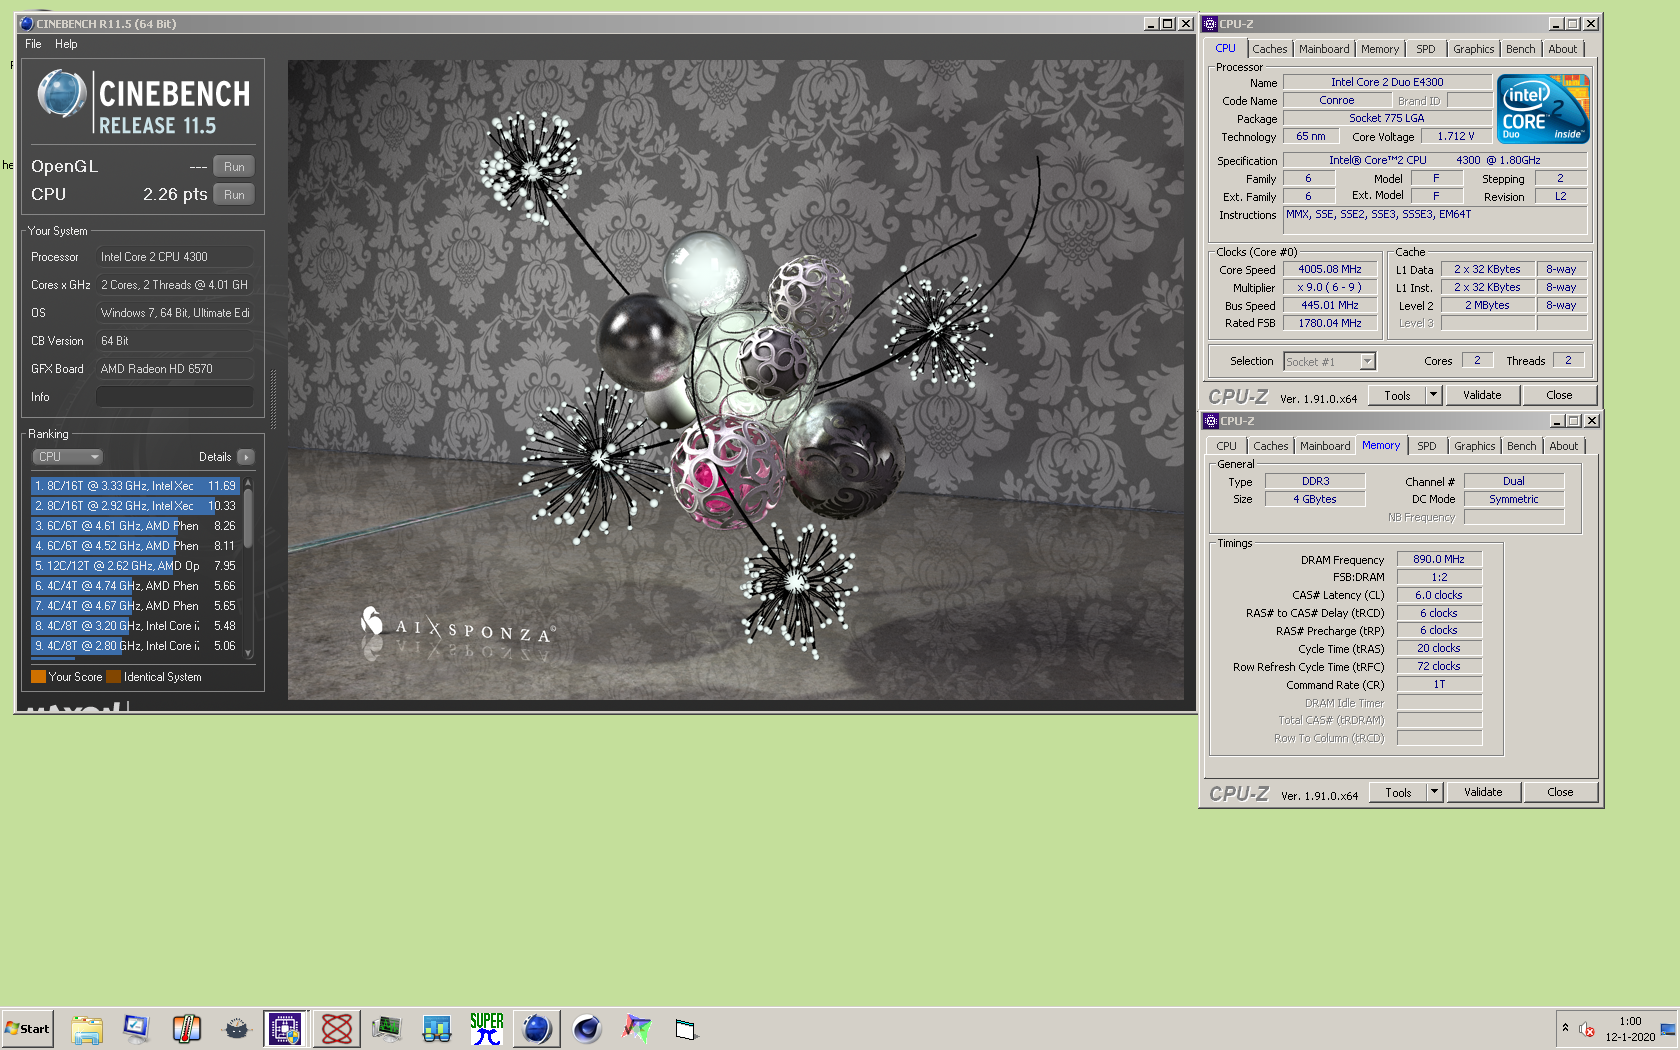Open Tools dropdown arrow in lower CPU-Z
The height and width of the screenshot is (1050, 1680).
1434,792
